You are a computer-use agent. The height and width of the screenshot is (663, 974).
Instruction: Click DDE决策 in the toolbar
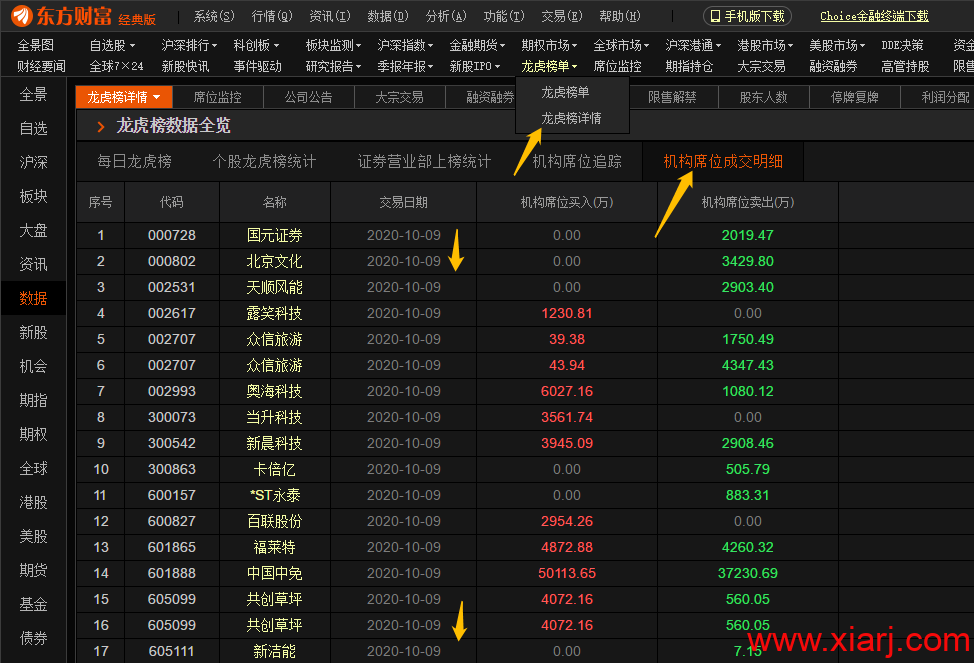click(903, 45)
